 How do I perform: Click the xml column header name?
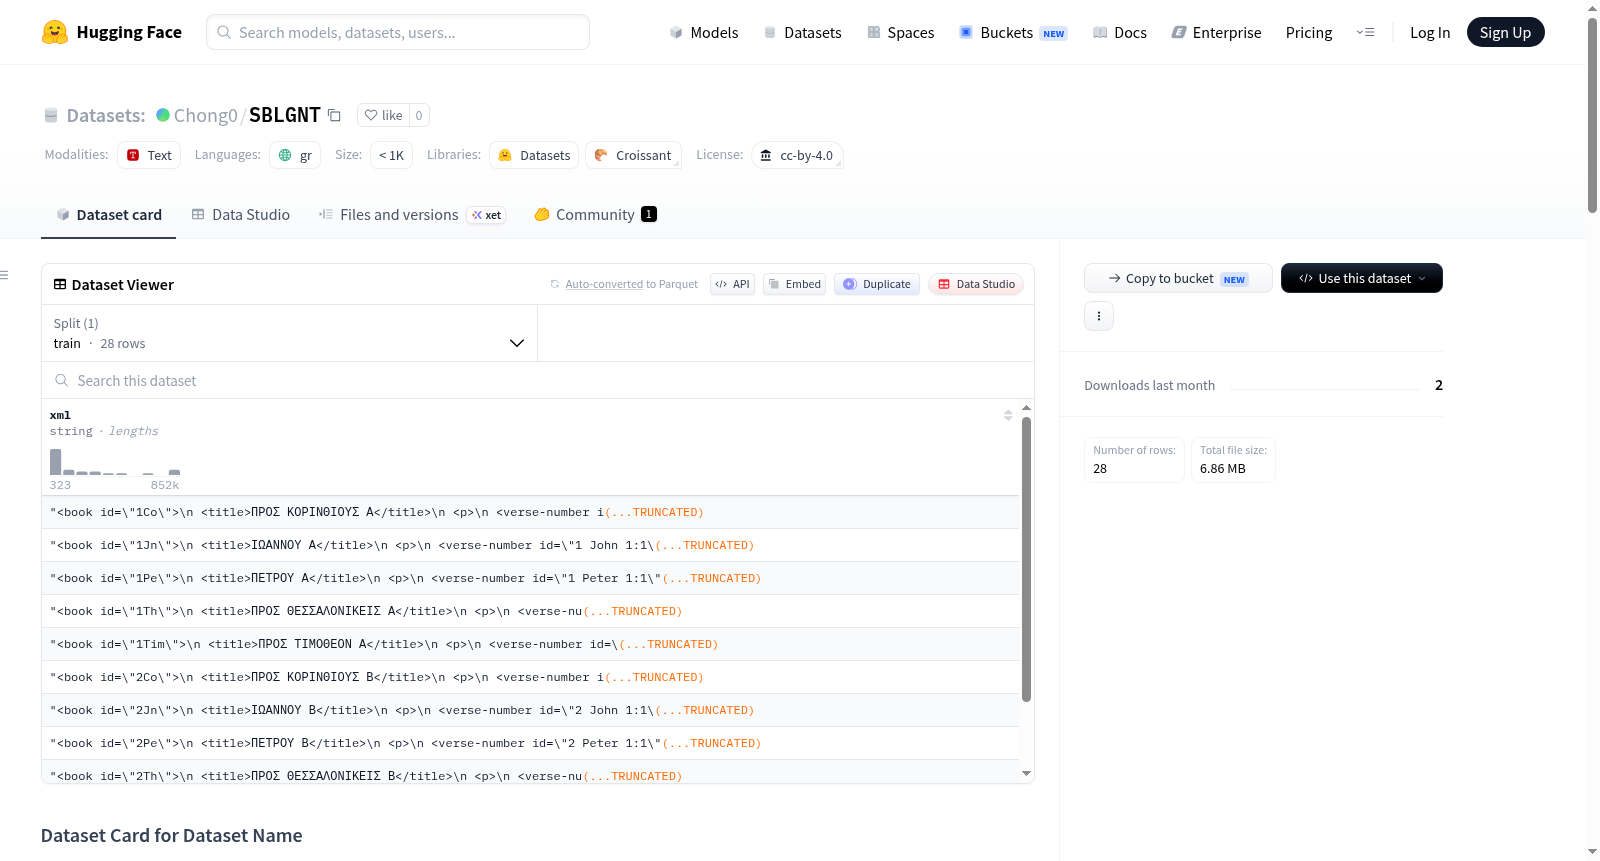click(60, 415)
